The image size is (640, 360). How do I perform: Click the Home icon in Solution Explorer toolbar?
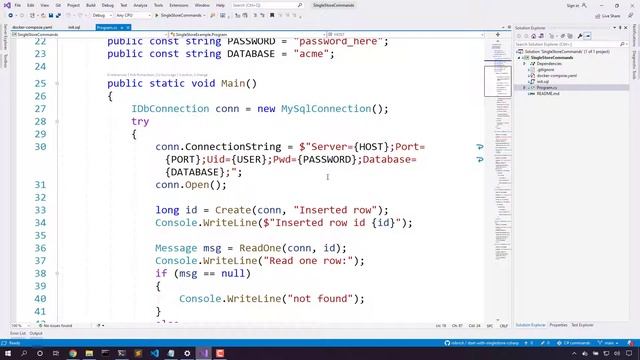(x=533, y=36)
